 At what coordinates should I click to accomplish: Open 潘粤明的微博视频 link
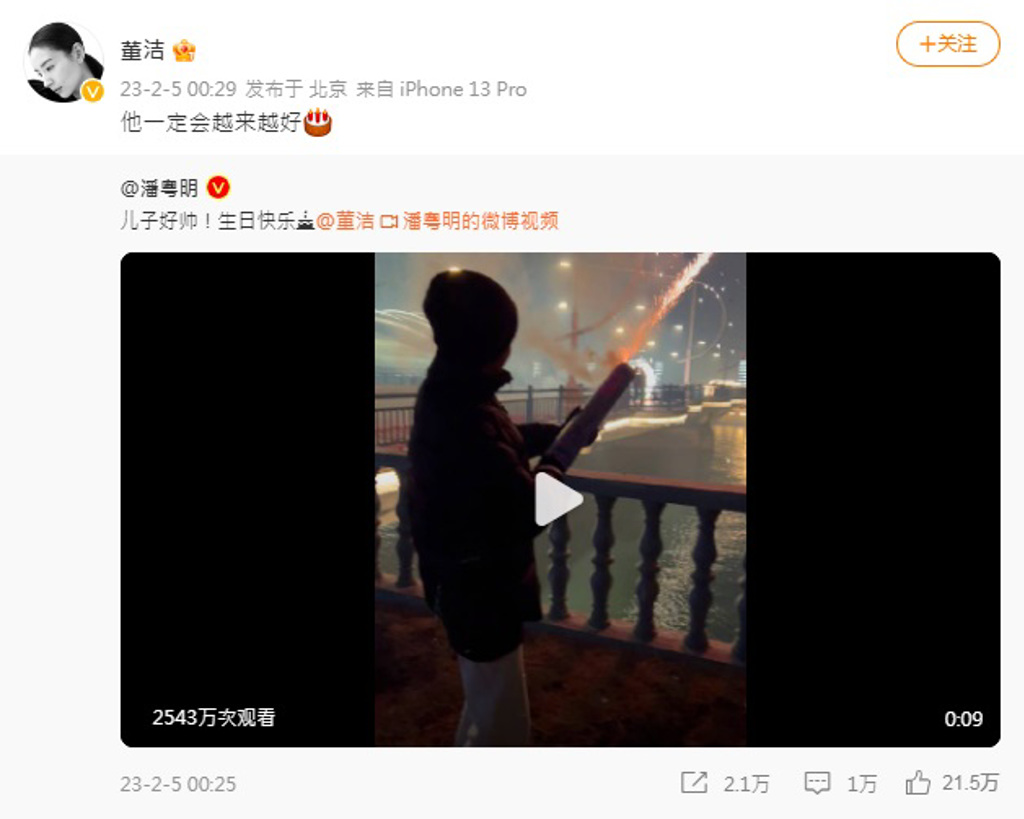coord(480,221)
